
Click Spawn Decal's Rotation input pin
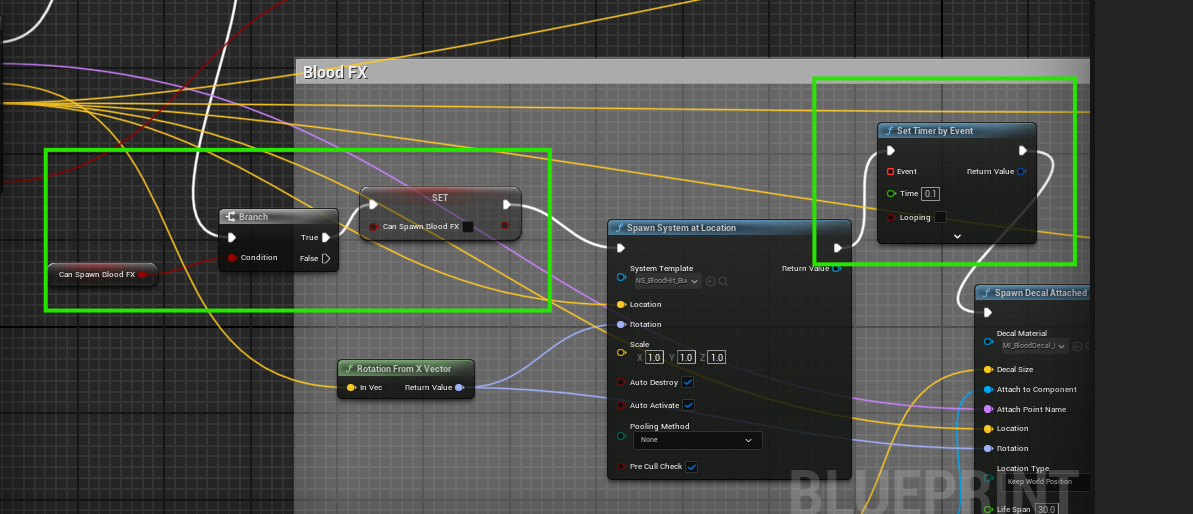tap(988, 449)
